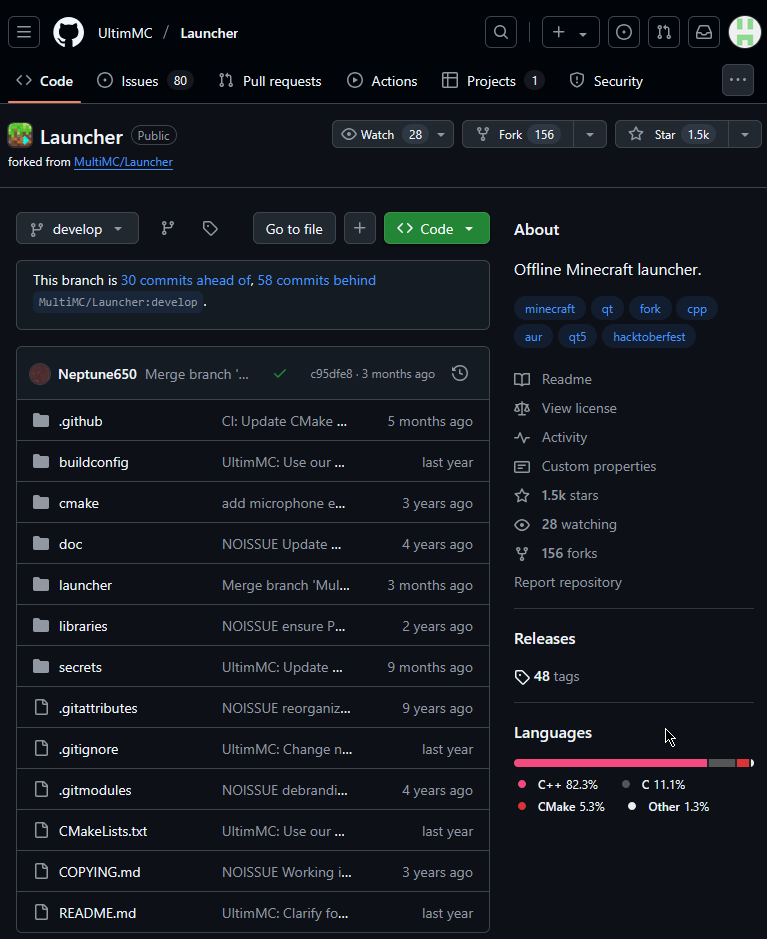Open the pull requests header icon
The height and width of the screenshot is (939, 767).
(x=664, y=32)
